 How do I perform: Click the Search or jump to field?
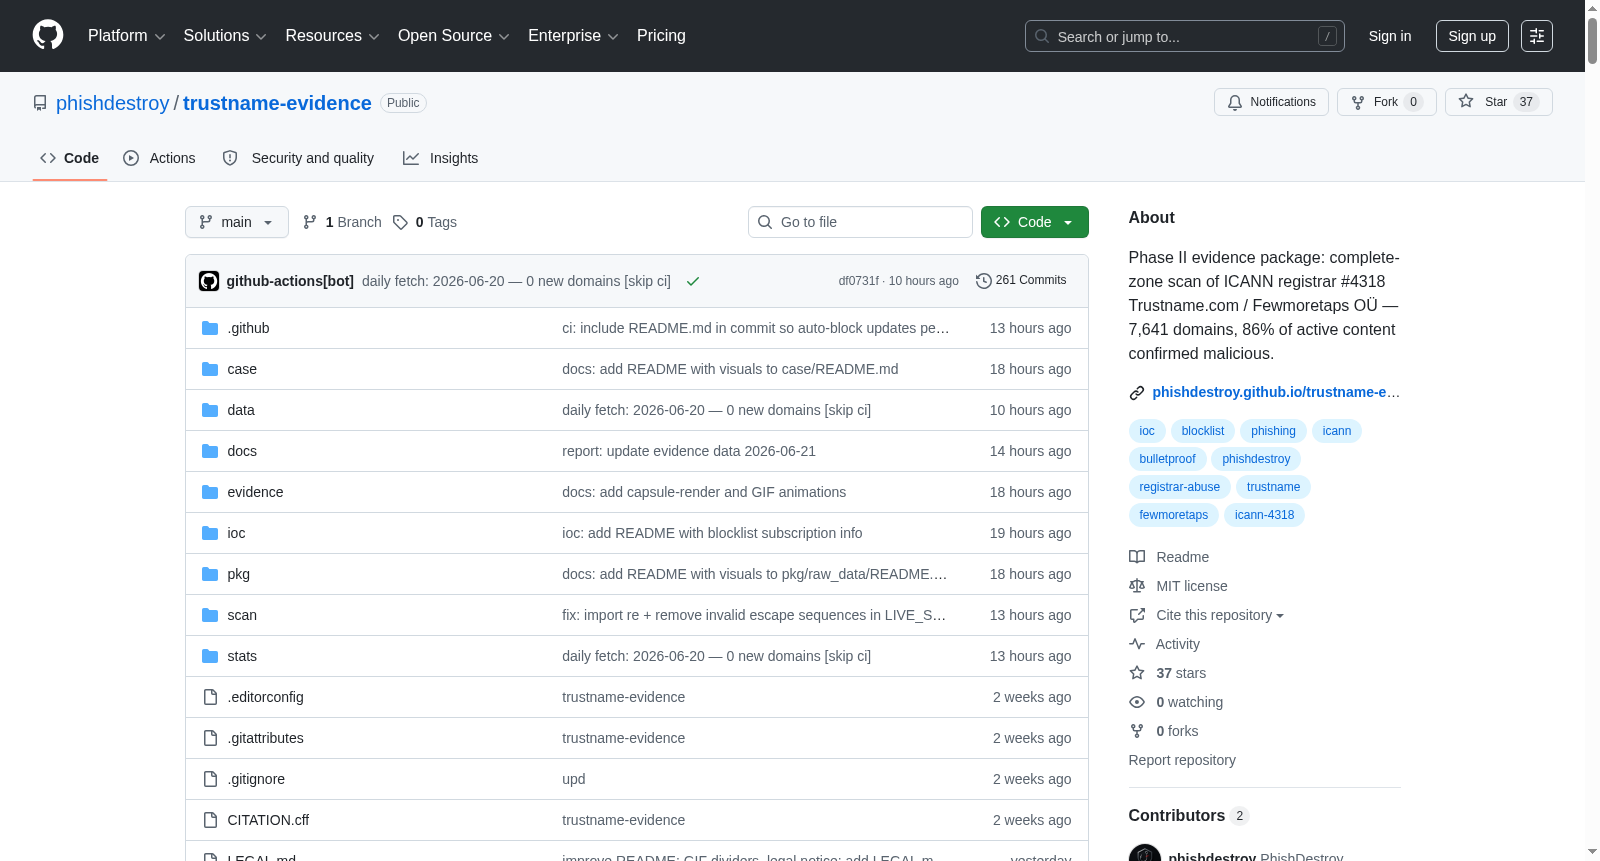click(x=1185, y=36)
